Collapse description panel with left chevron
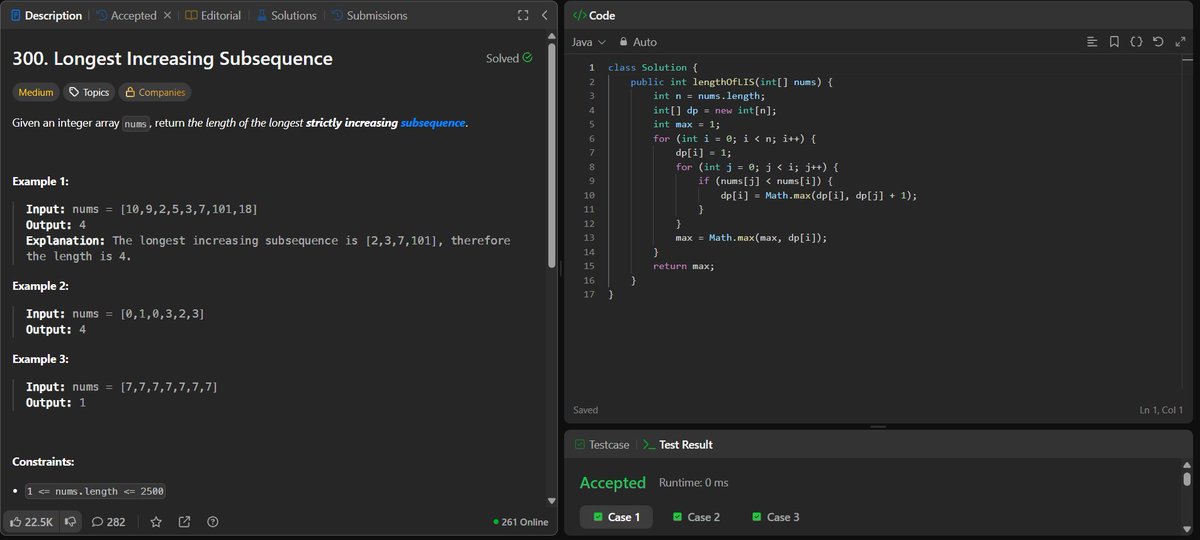 click(x=544, y=16)
